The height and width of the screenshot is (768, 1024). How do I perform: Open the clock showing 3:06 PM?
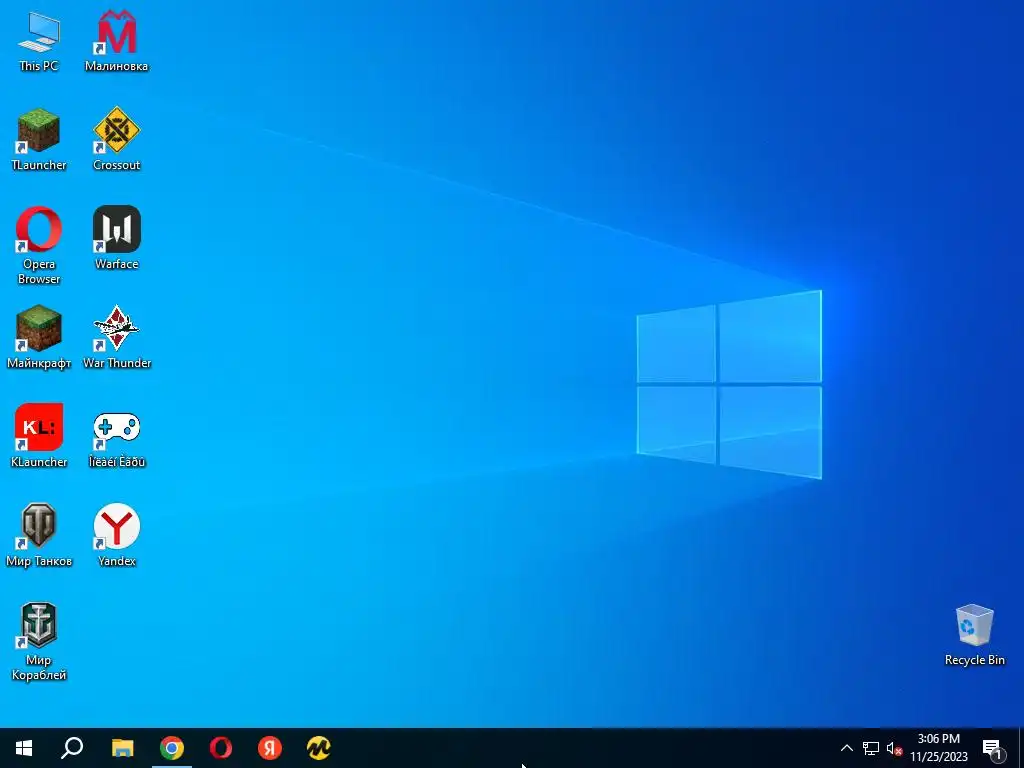(x=939, y=748)
